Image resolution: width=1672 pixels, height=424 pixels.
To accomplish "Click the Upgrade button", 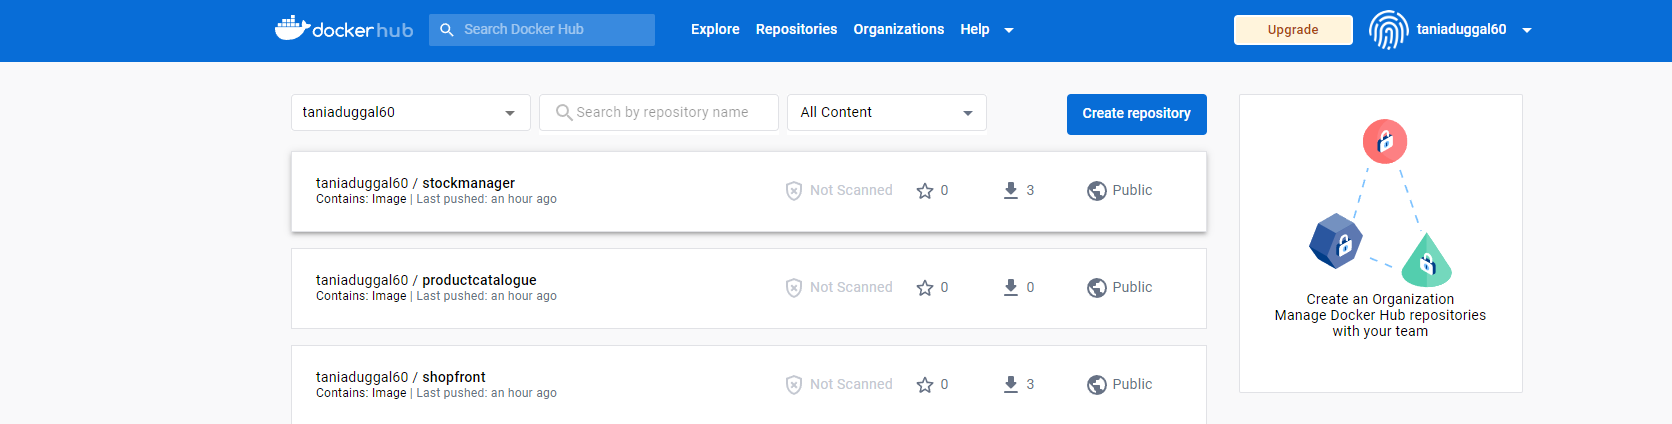I will pos(1293,30).
